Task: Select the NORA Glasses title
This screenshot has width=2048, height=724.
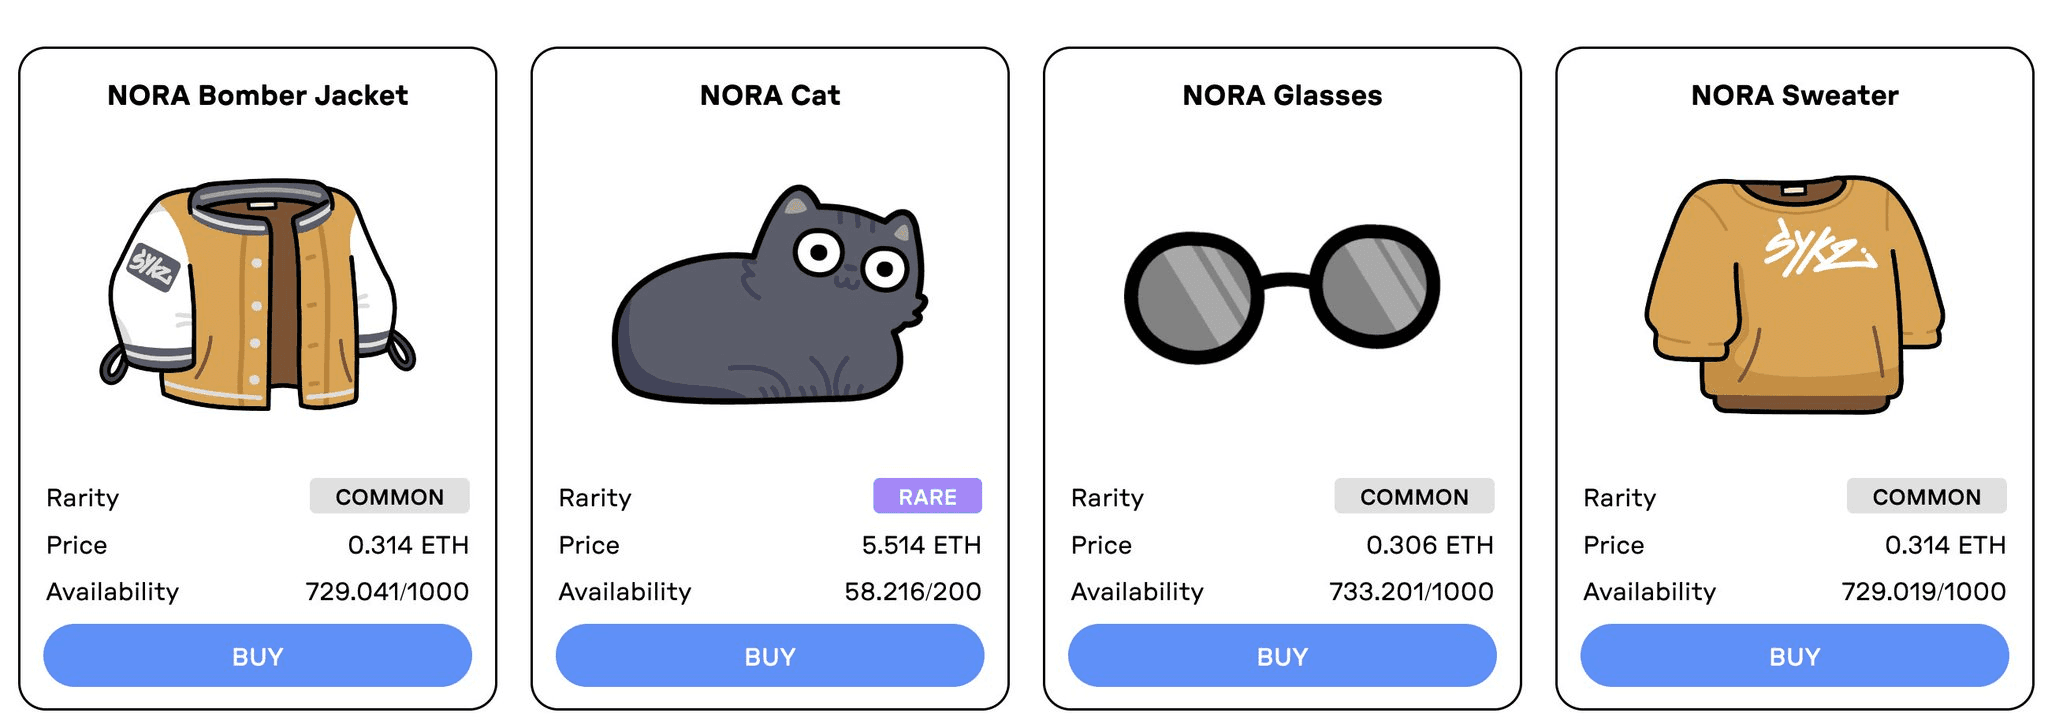Action: [x=1282, y=95]
